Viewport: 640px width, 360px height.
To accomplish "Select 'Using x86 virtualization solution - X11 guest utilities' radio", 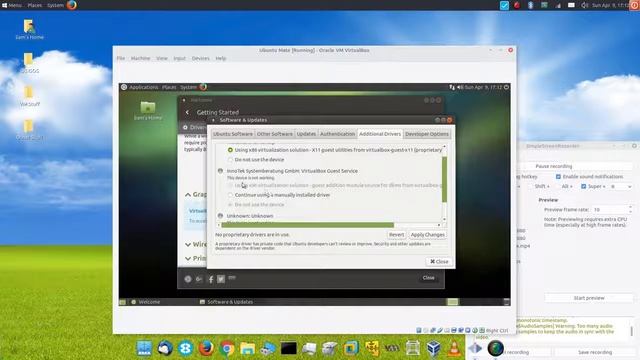I will (230, 150).
